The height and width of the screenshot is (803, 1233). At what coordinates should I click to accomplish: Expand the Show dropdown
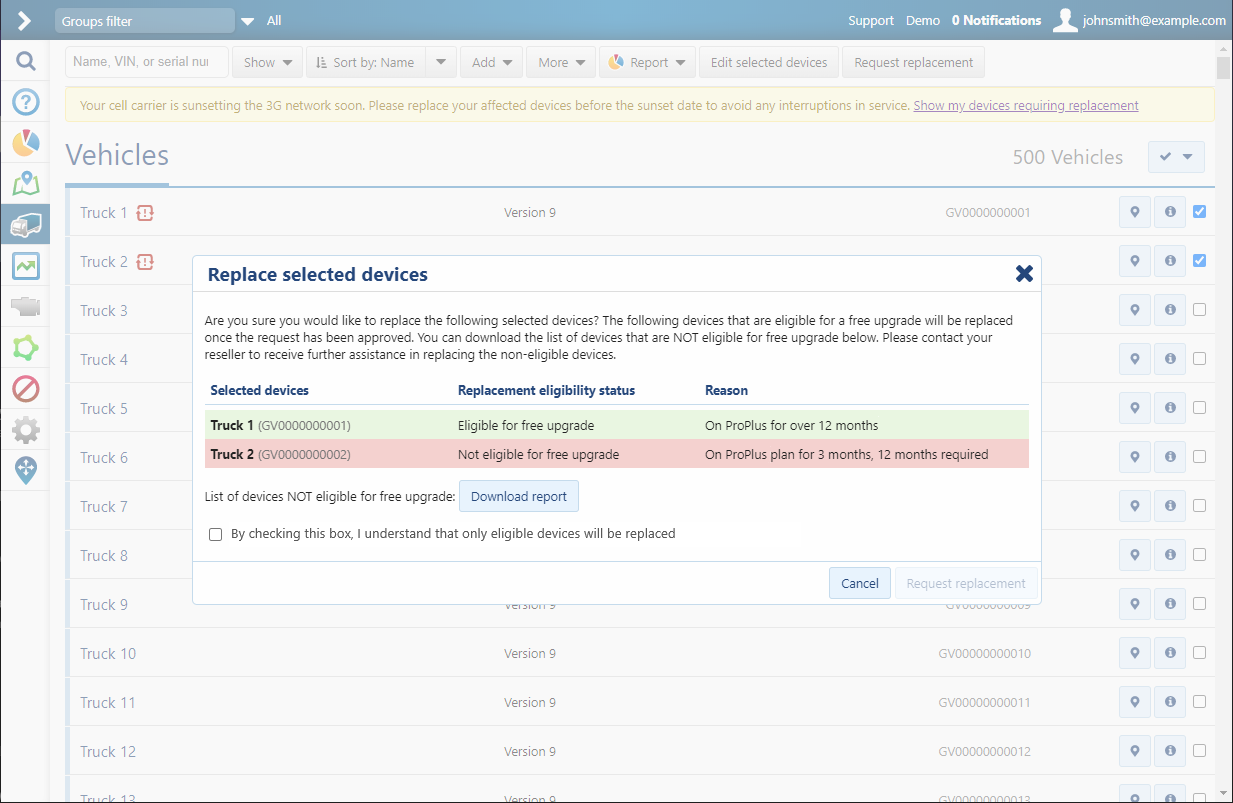pos(267,62)
